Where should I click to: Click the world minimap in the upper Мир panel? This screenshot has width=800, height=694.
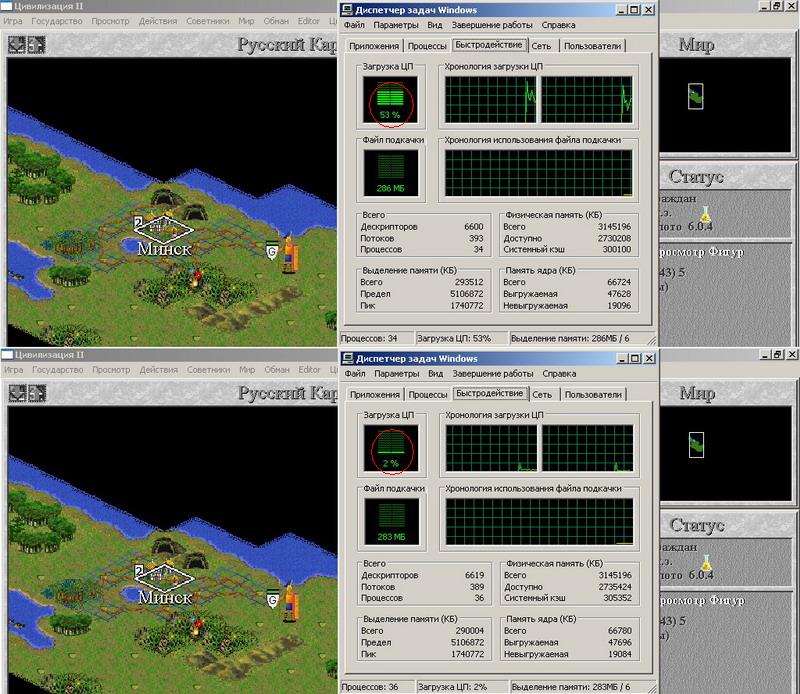coord(724,105)
